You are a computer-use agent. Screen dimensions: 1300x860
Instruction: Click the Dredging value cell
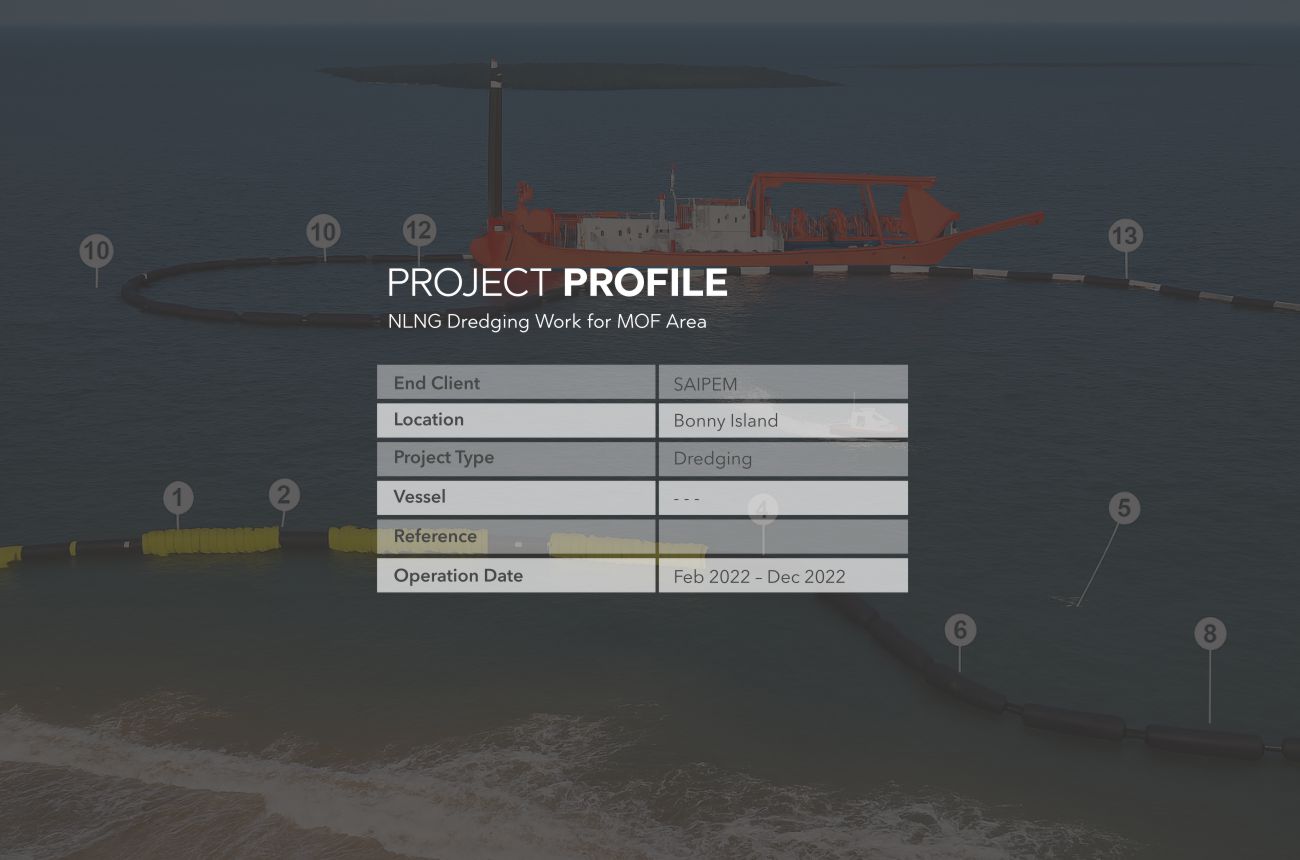783,459
